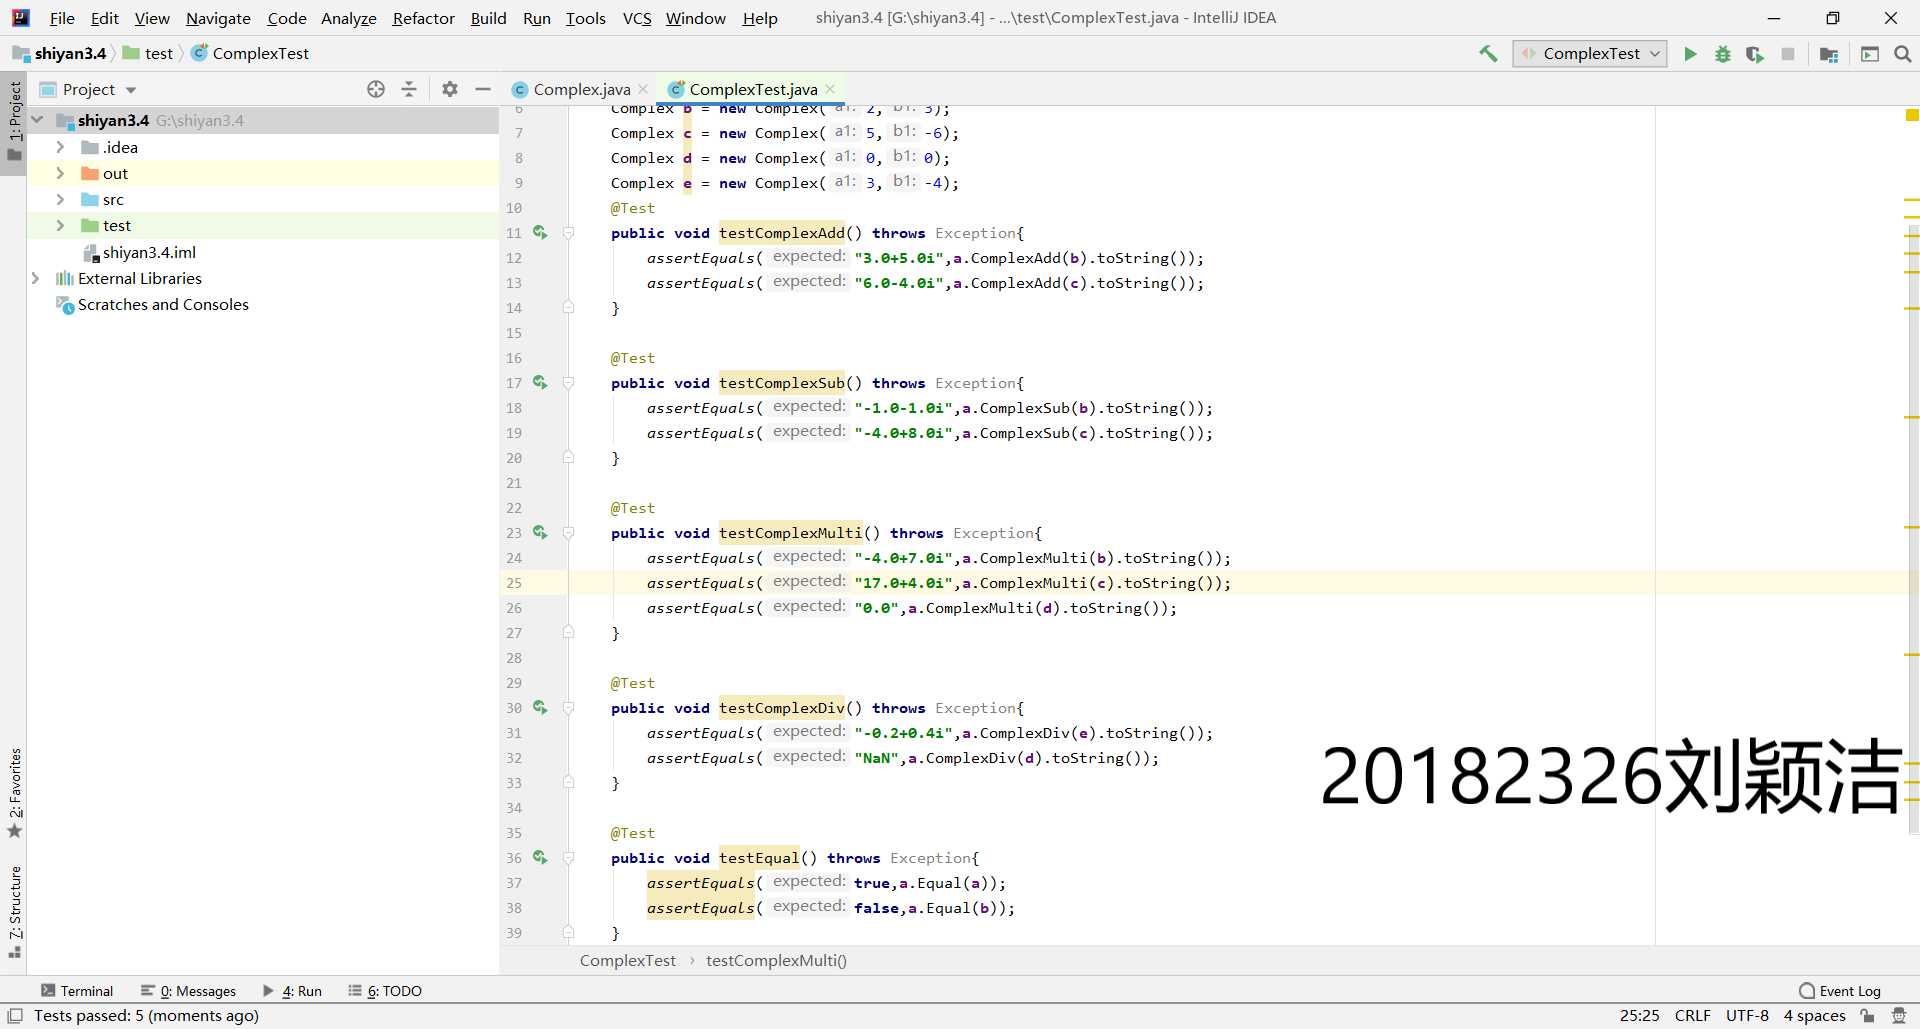Fold the testComplexDiv method
The height and width of the screenshot is (1029, 1920).
pyautogui.click(x=568, y=708)
